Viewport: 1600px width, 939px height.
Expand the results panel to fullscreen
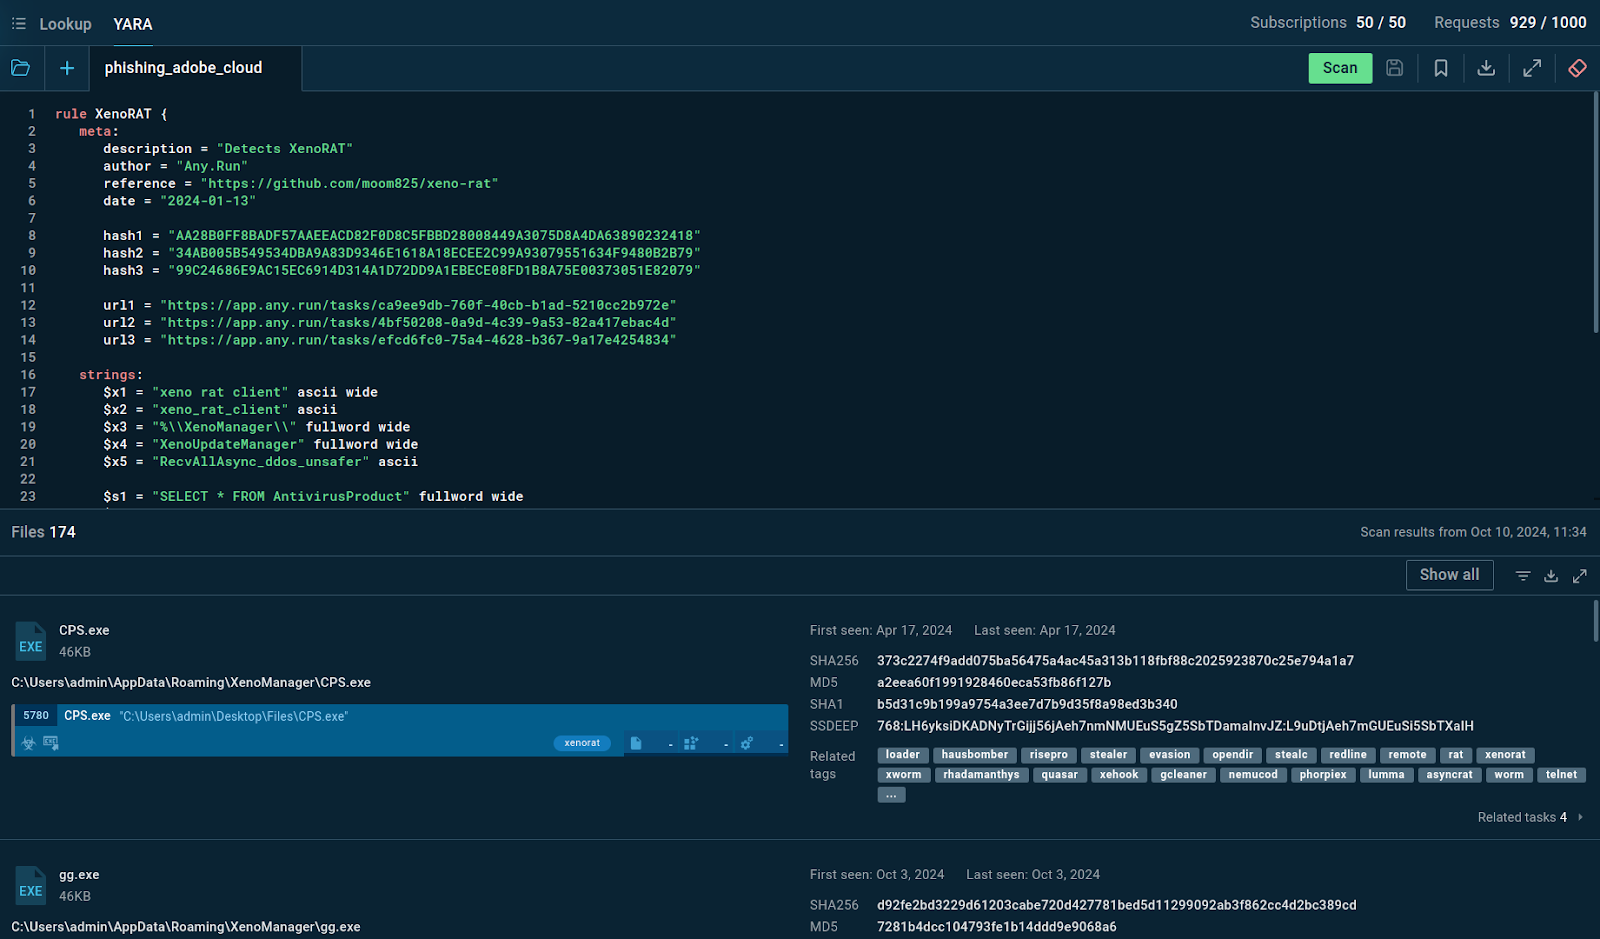point(1580,576)
